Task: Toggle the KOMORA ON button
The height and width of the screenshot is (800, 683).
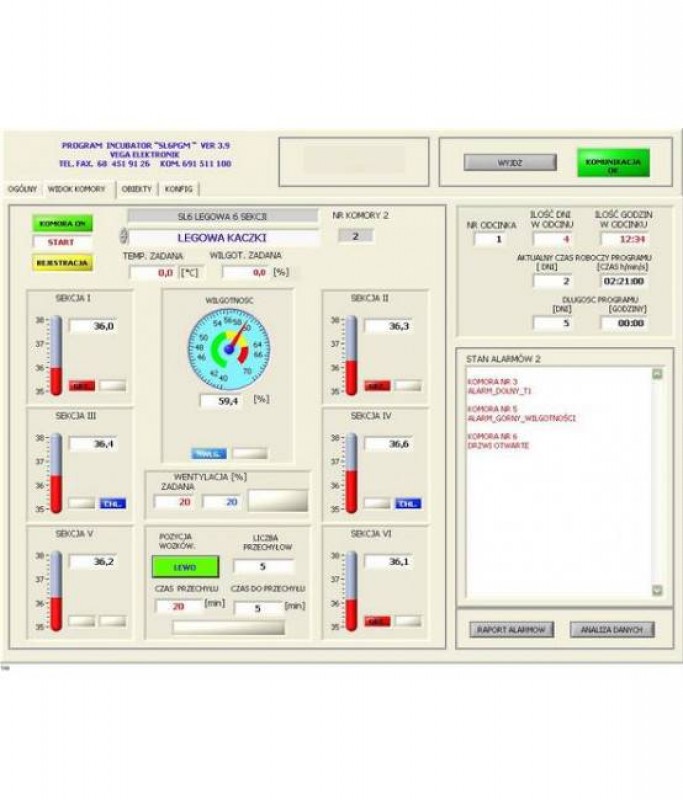Action: (x=63, y=223)
